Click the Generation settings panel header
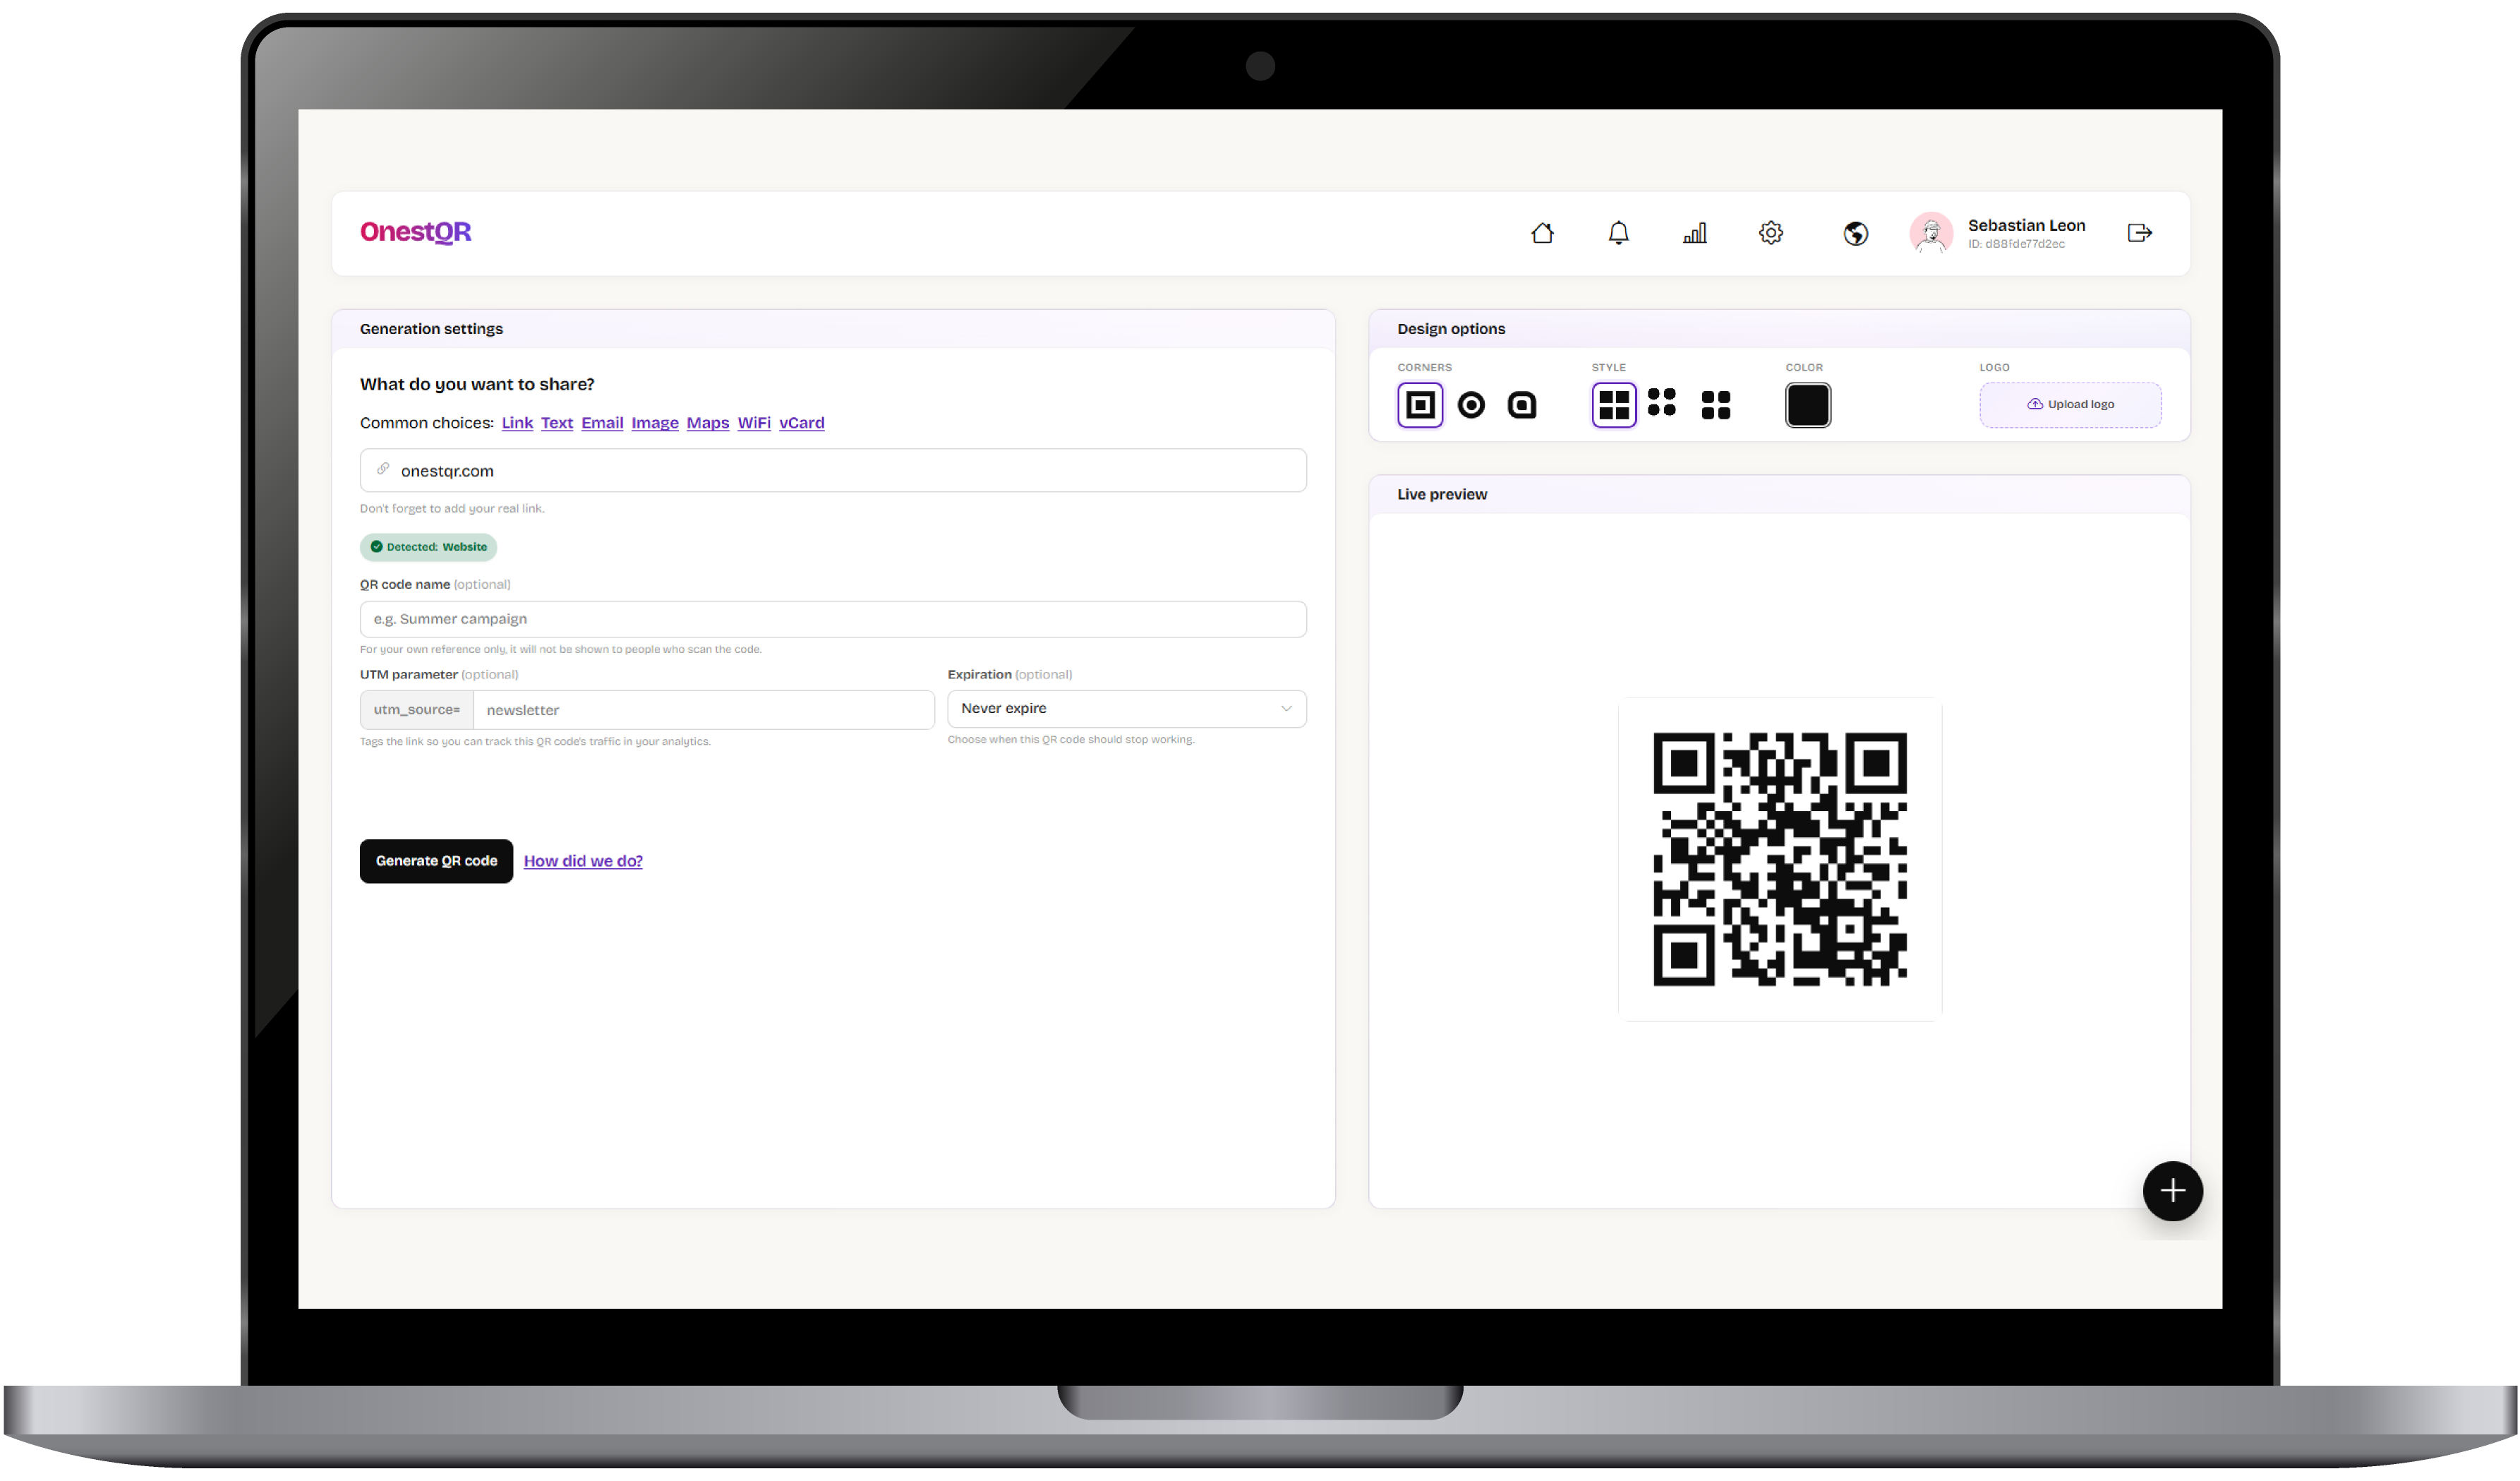 click(x=833, y=329)
